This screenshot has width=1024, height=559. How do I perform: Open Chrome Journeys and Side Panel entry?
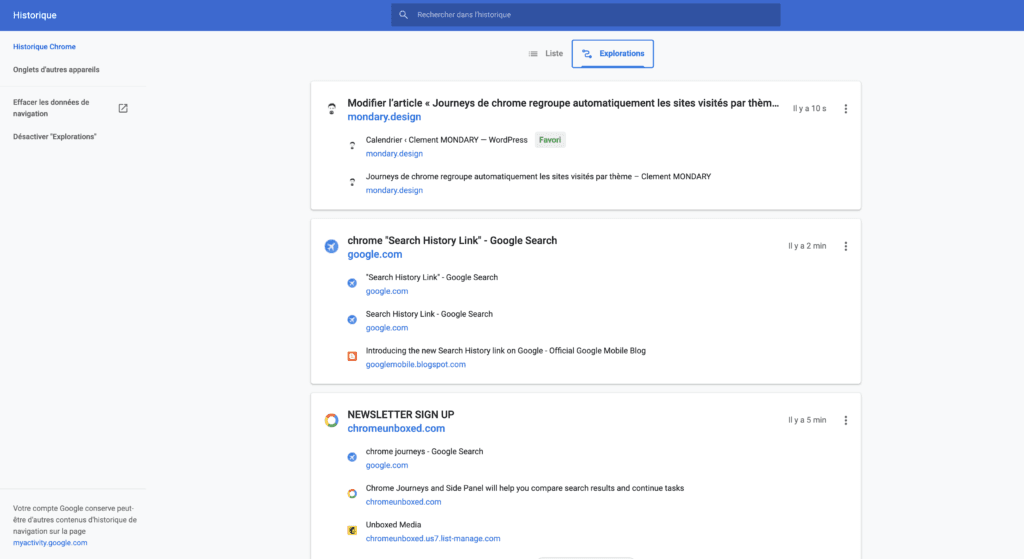[x=524, y=488]
